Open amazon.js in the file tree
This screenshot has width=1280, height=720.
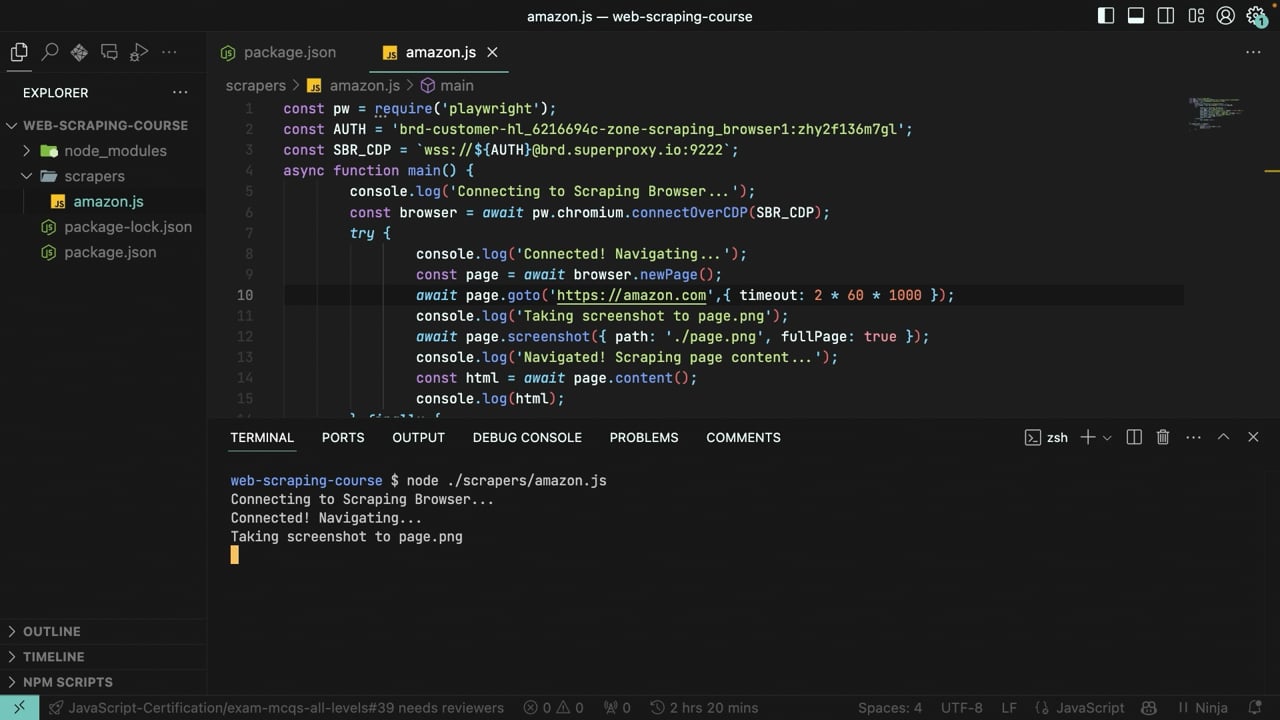(104, 201)
